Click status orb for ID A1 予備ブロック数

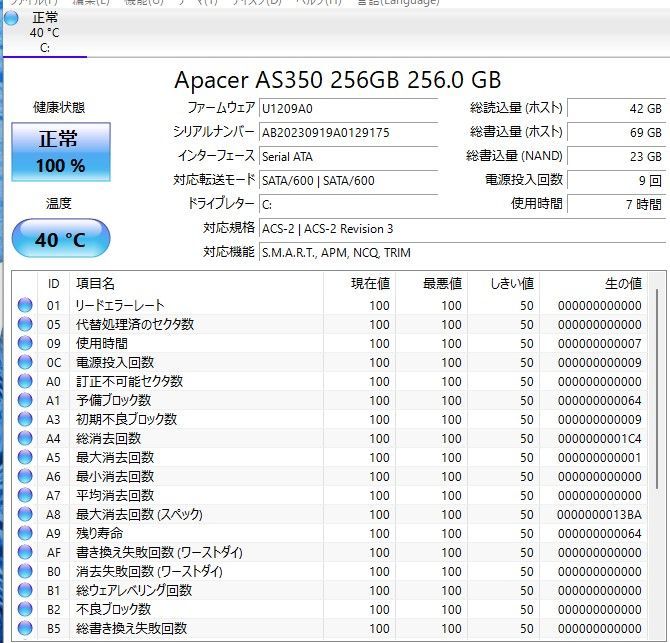(x=25, y=400)
